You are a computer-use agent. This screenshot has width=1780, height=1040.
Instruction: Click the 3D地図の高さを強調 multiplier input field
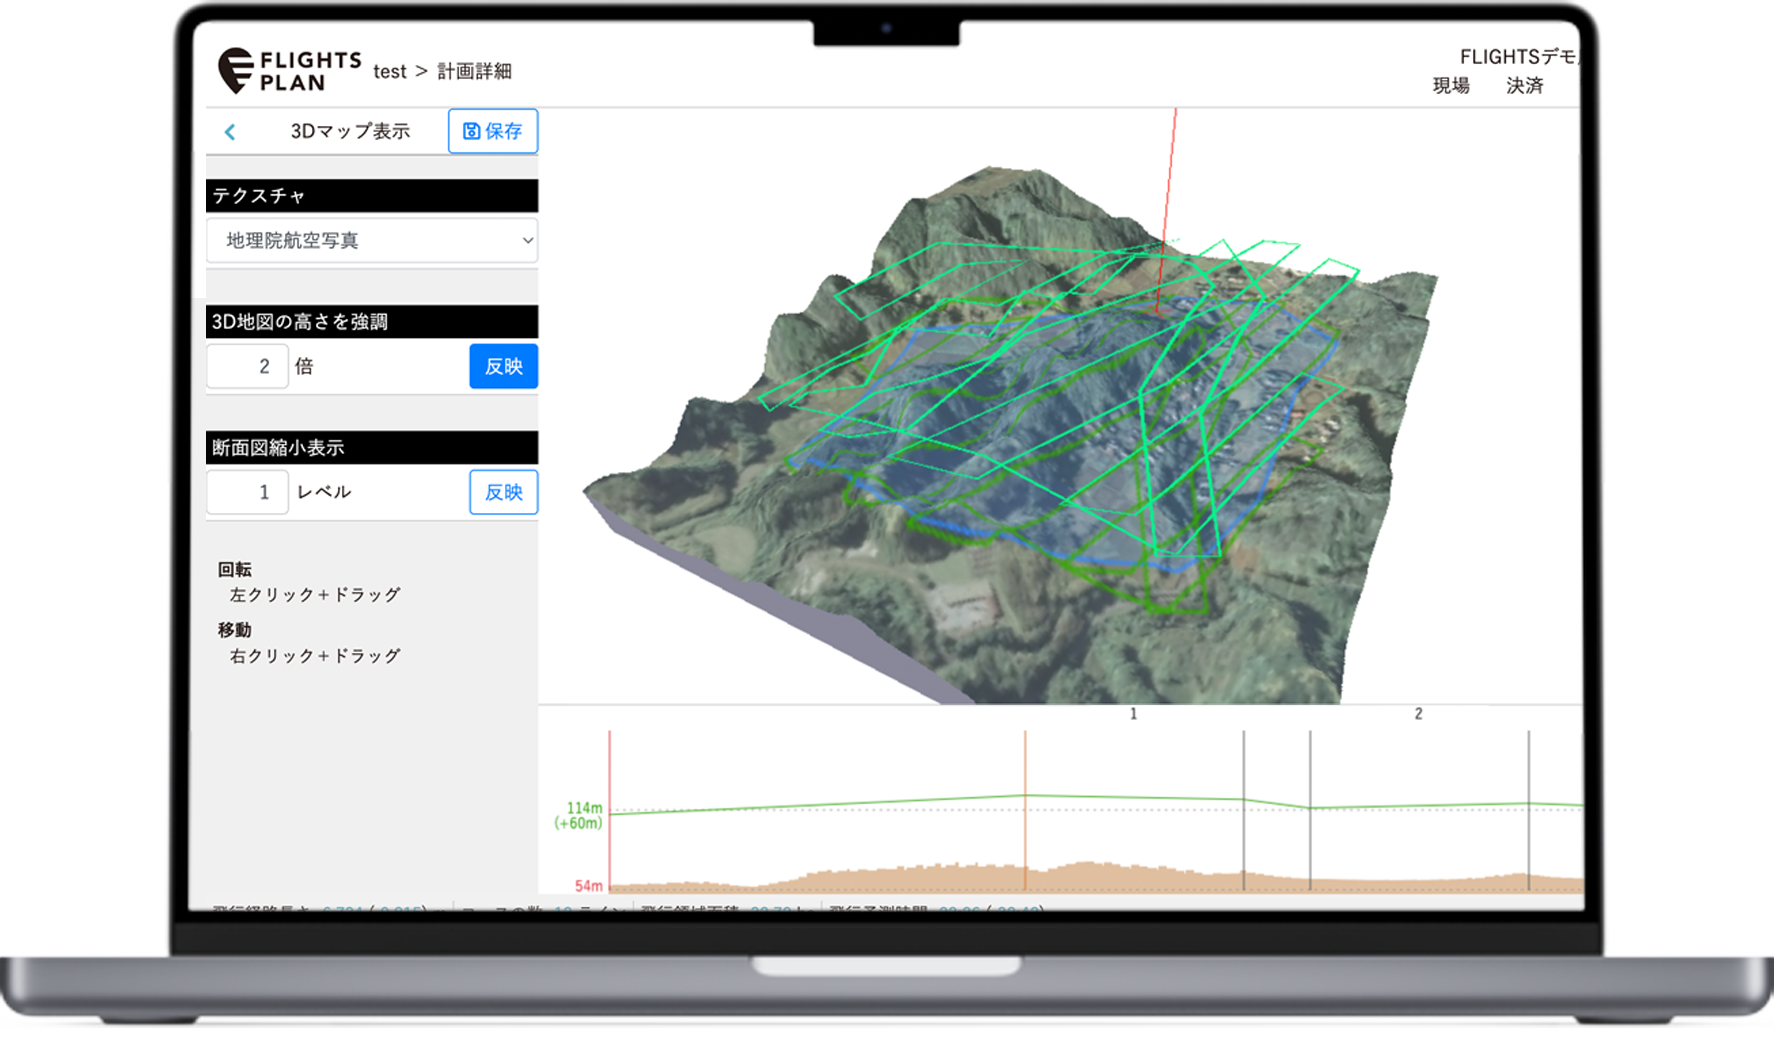click(247, 367)
